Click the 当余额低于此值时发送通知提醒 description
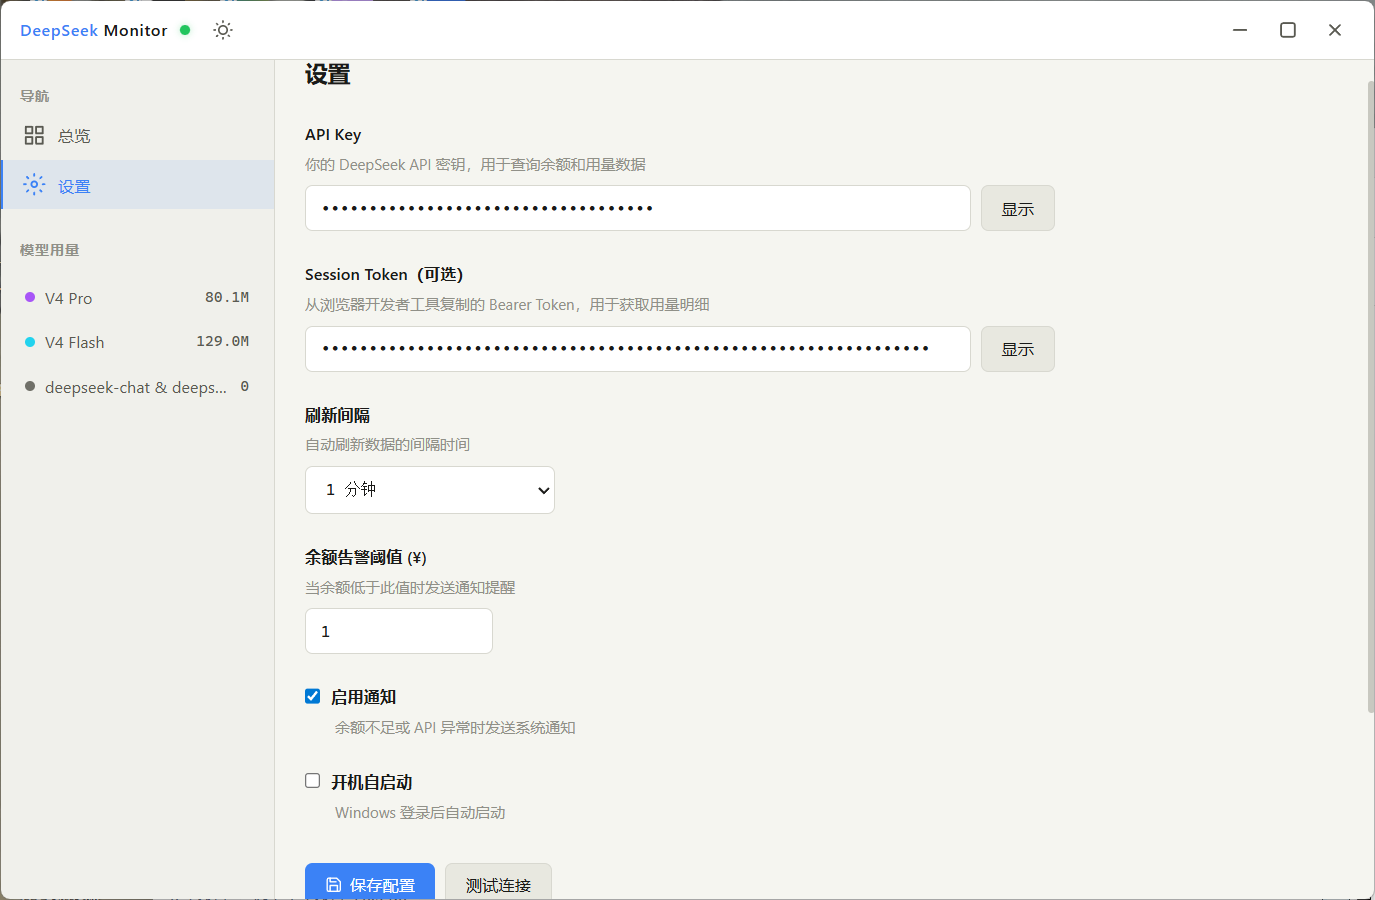 [410, 587]
